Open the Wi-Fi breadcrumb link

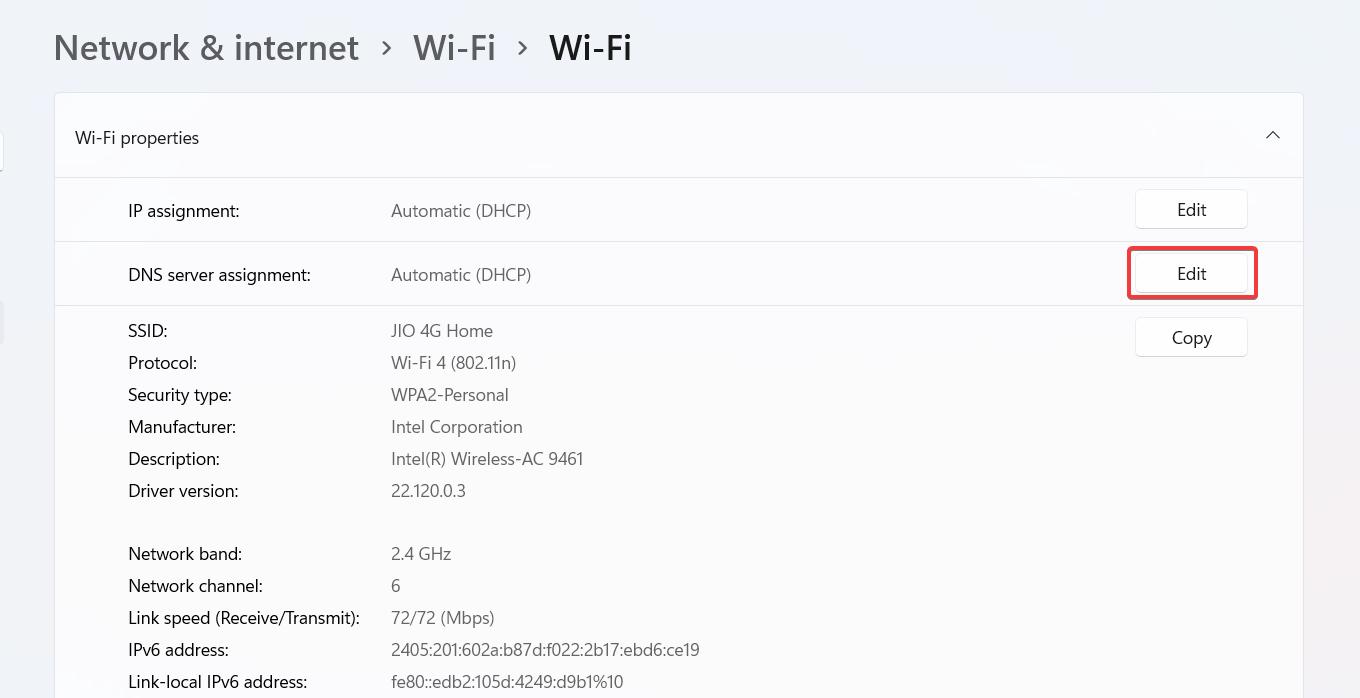(x=454, y=47)
